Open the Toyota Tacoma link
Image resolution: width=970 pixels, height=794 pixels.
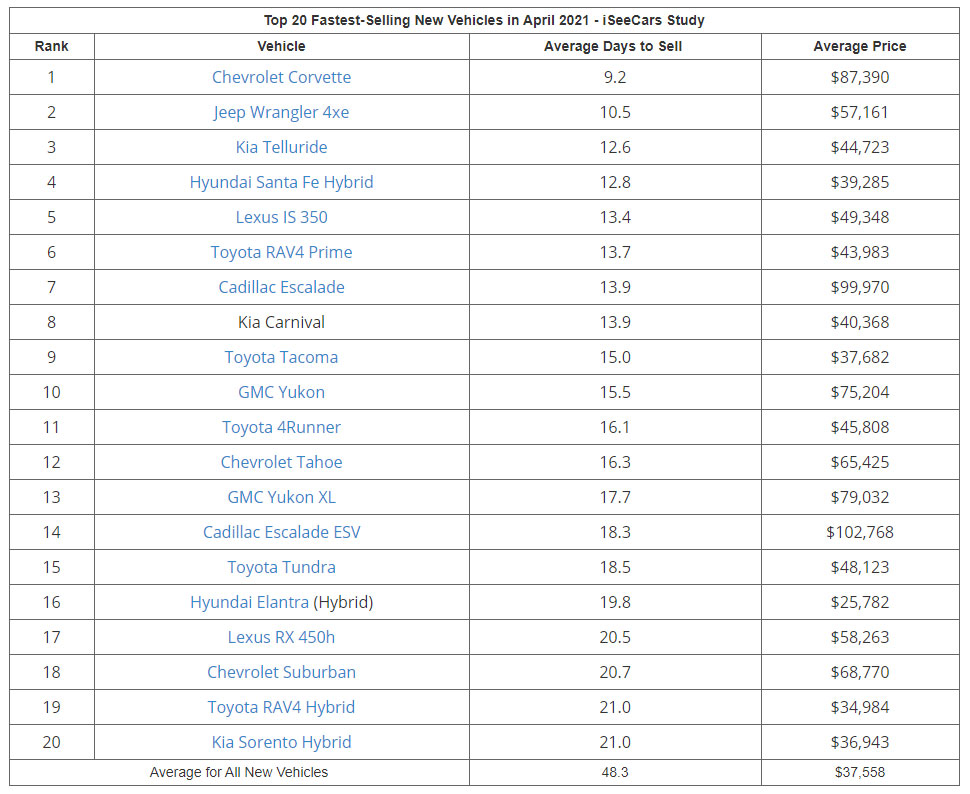click(x=281, y=357)
